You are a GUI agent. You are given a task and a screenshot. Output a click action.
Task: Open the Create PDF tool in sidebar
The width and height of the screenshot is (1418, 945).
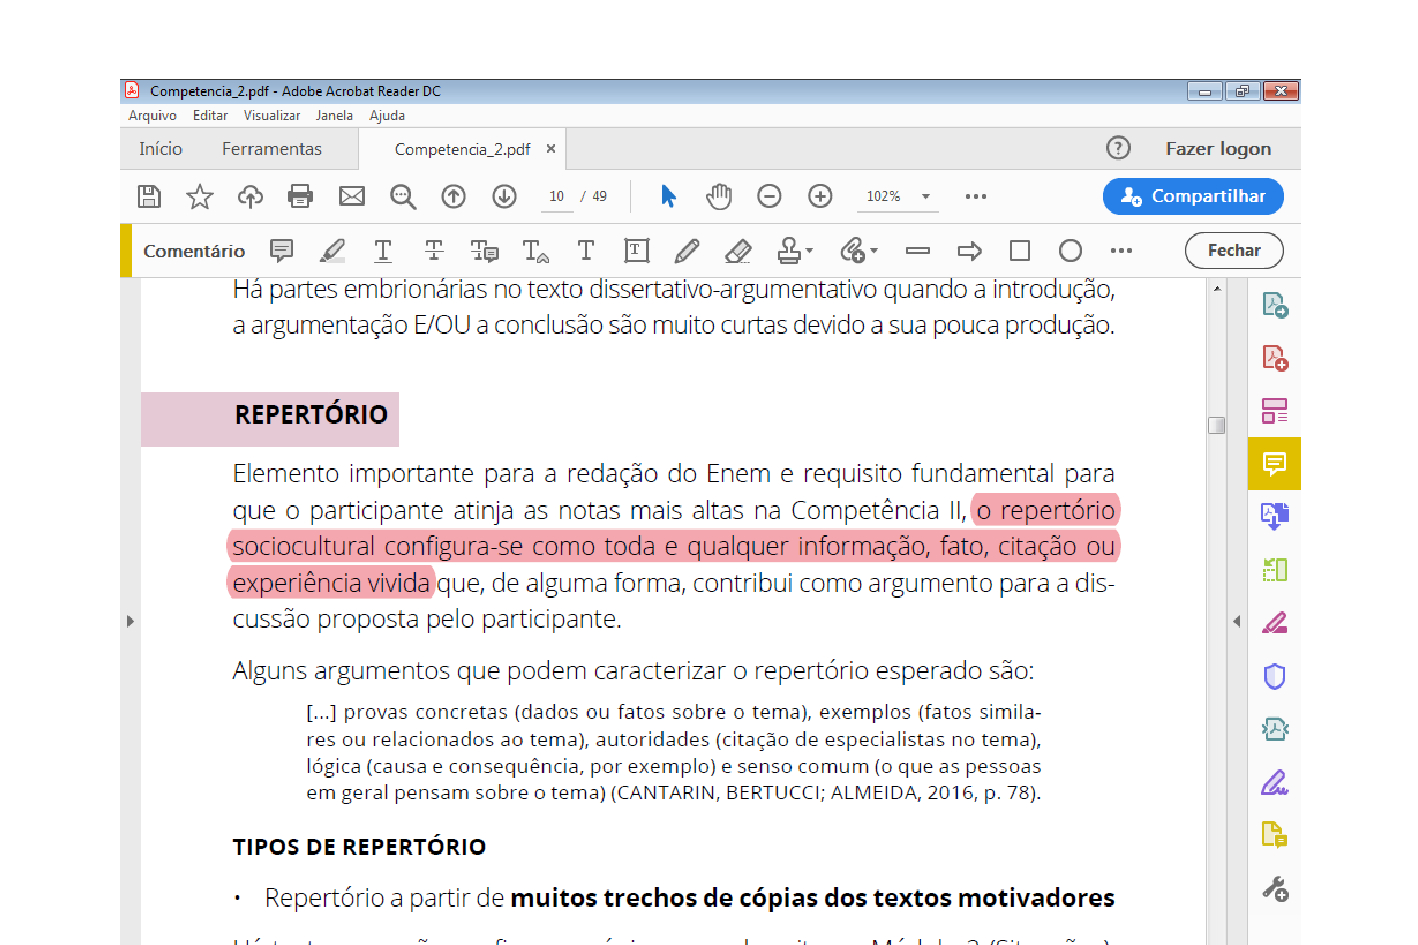(1274, 358)
